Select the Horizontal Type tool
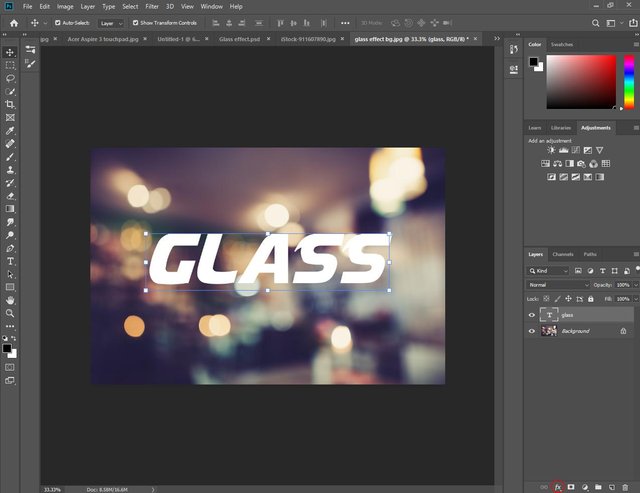The image size is (640, 493). (x=10, y=260)
